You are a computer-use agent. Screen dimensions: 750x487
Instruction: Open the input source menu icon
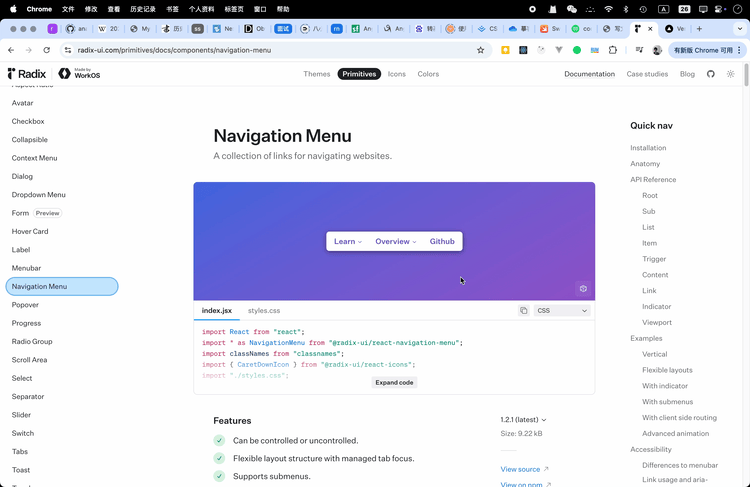tap(664, 9)
